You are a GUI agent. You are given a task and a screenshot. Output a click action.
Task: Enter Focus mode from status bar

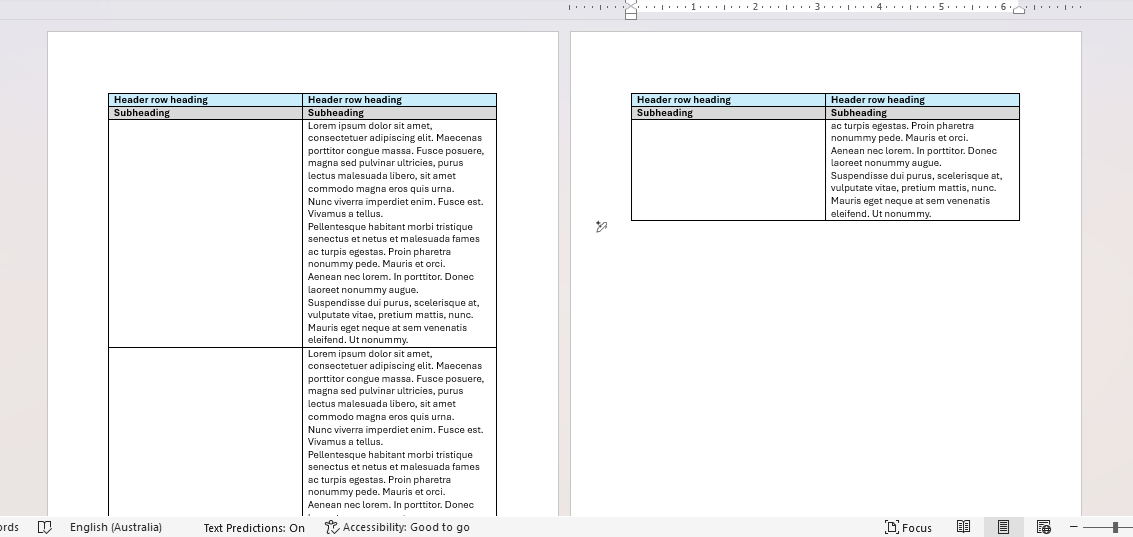click(x=908, y=527)
